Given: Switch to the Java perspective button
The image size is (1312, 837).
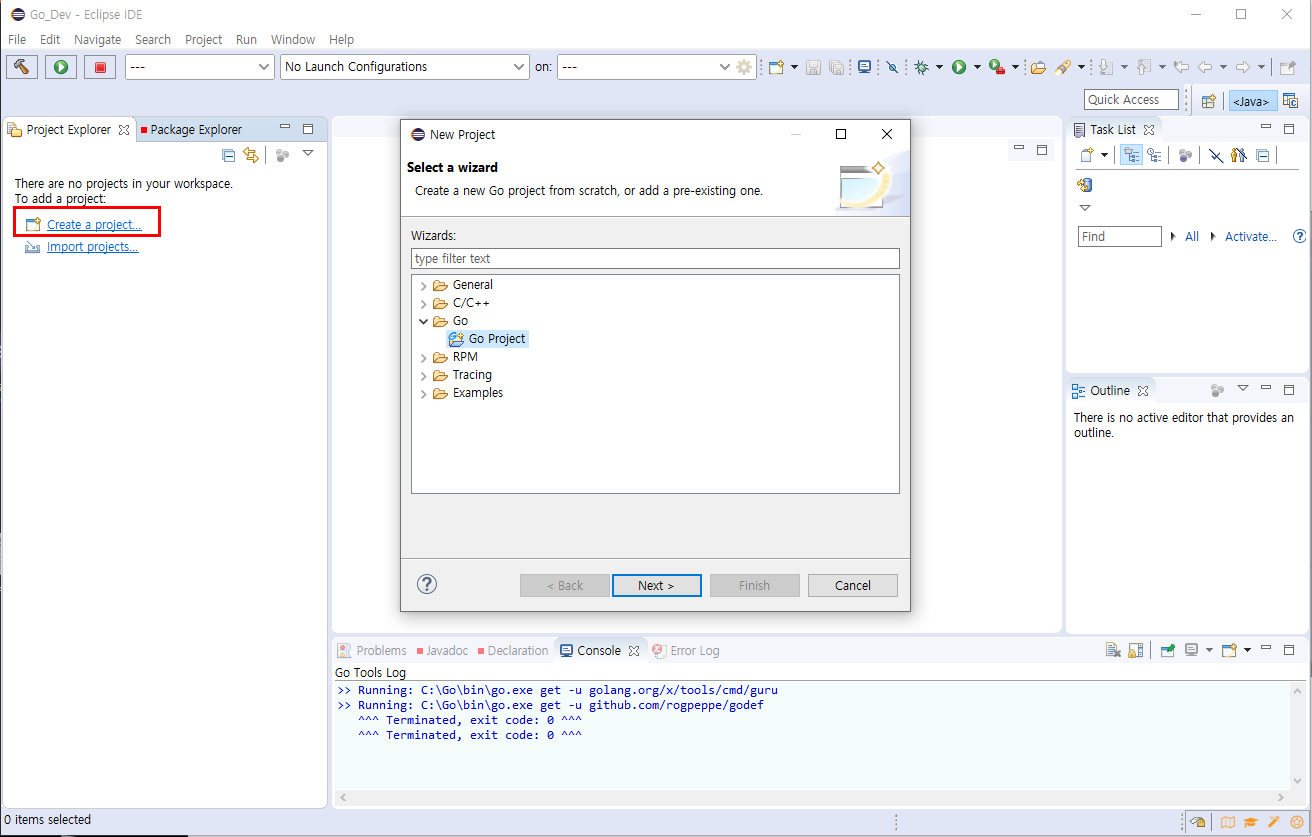Looking at the screenshot, I should (x=1252, y=100).
